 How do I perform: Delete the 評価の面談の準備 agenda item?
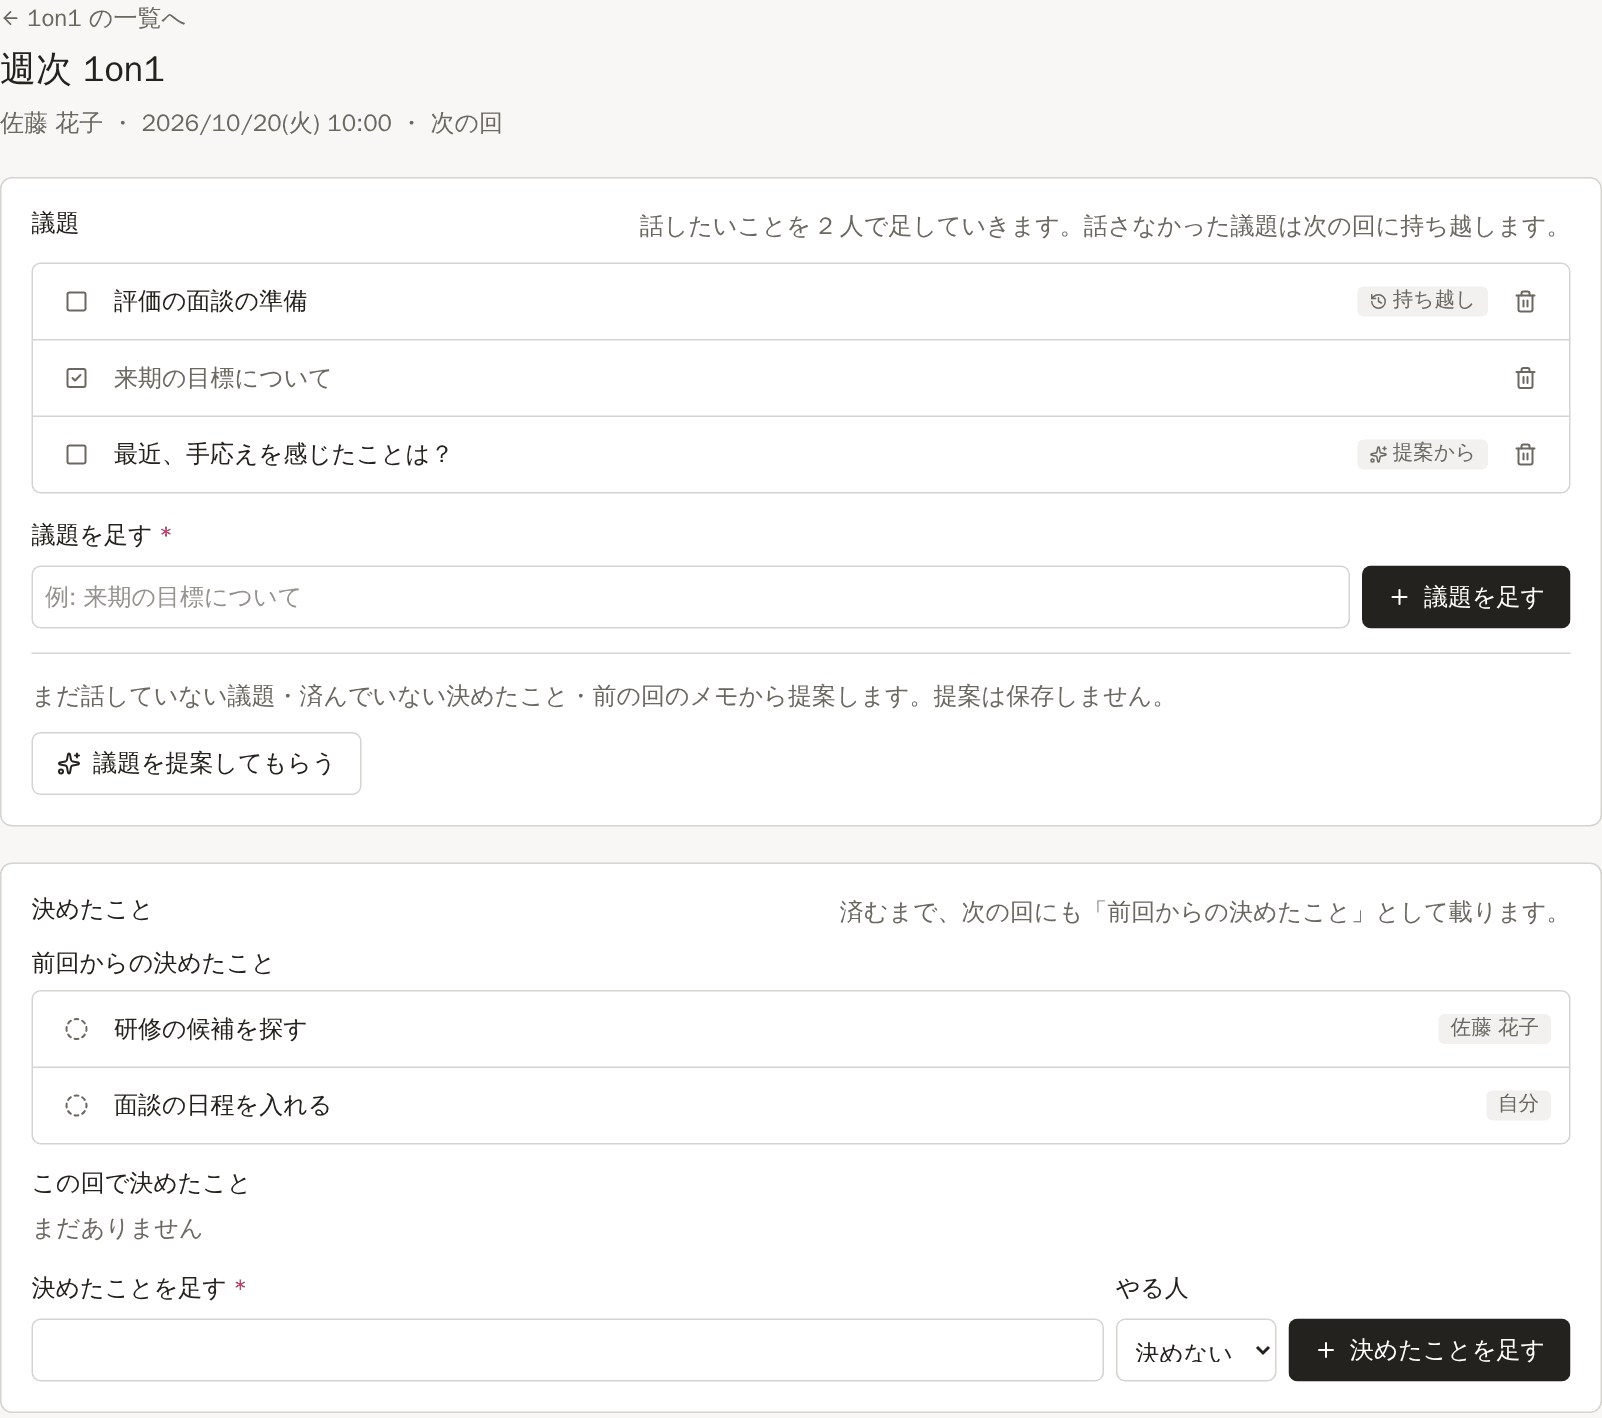pyautogui.click(x=1525, y=301)
